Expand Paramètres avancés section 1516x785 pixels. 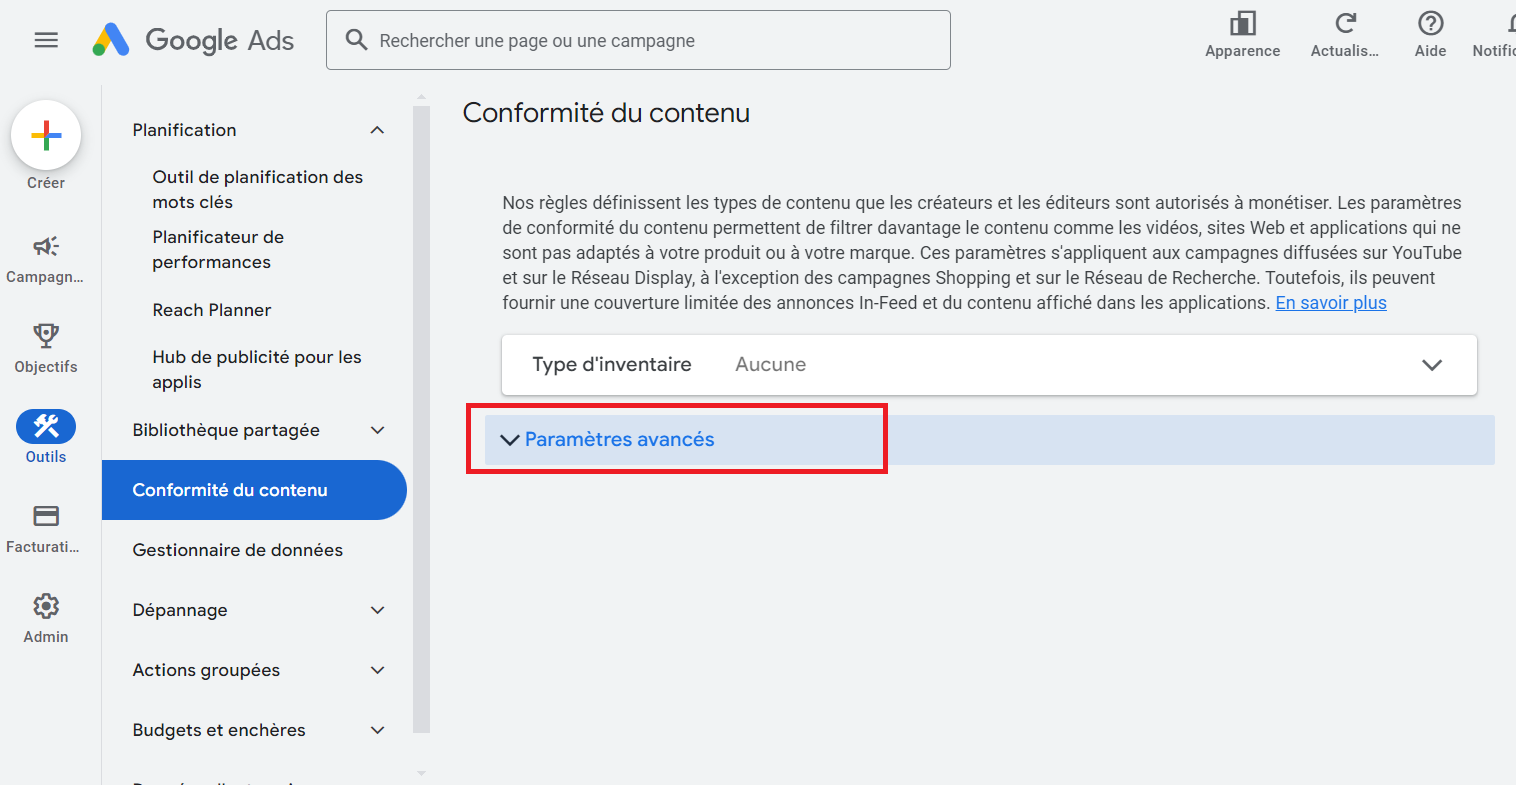pyautogui.click(x=989, y=440)
